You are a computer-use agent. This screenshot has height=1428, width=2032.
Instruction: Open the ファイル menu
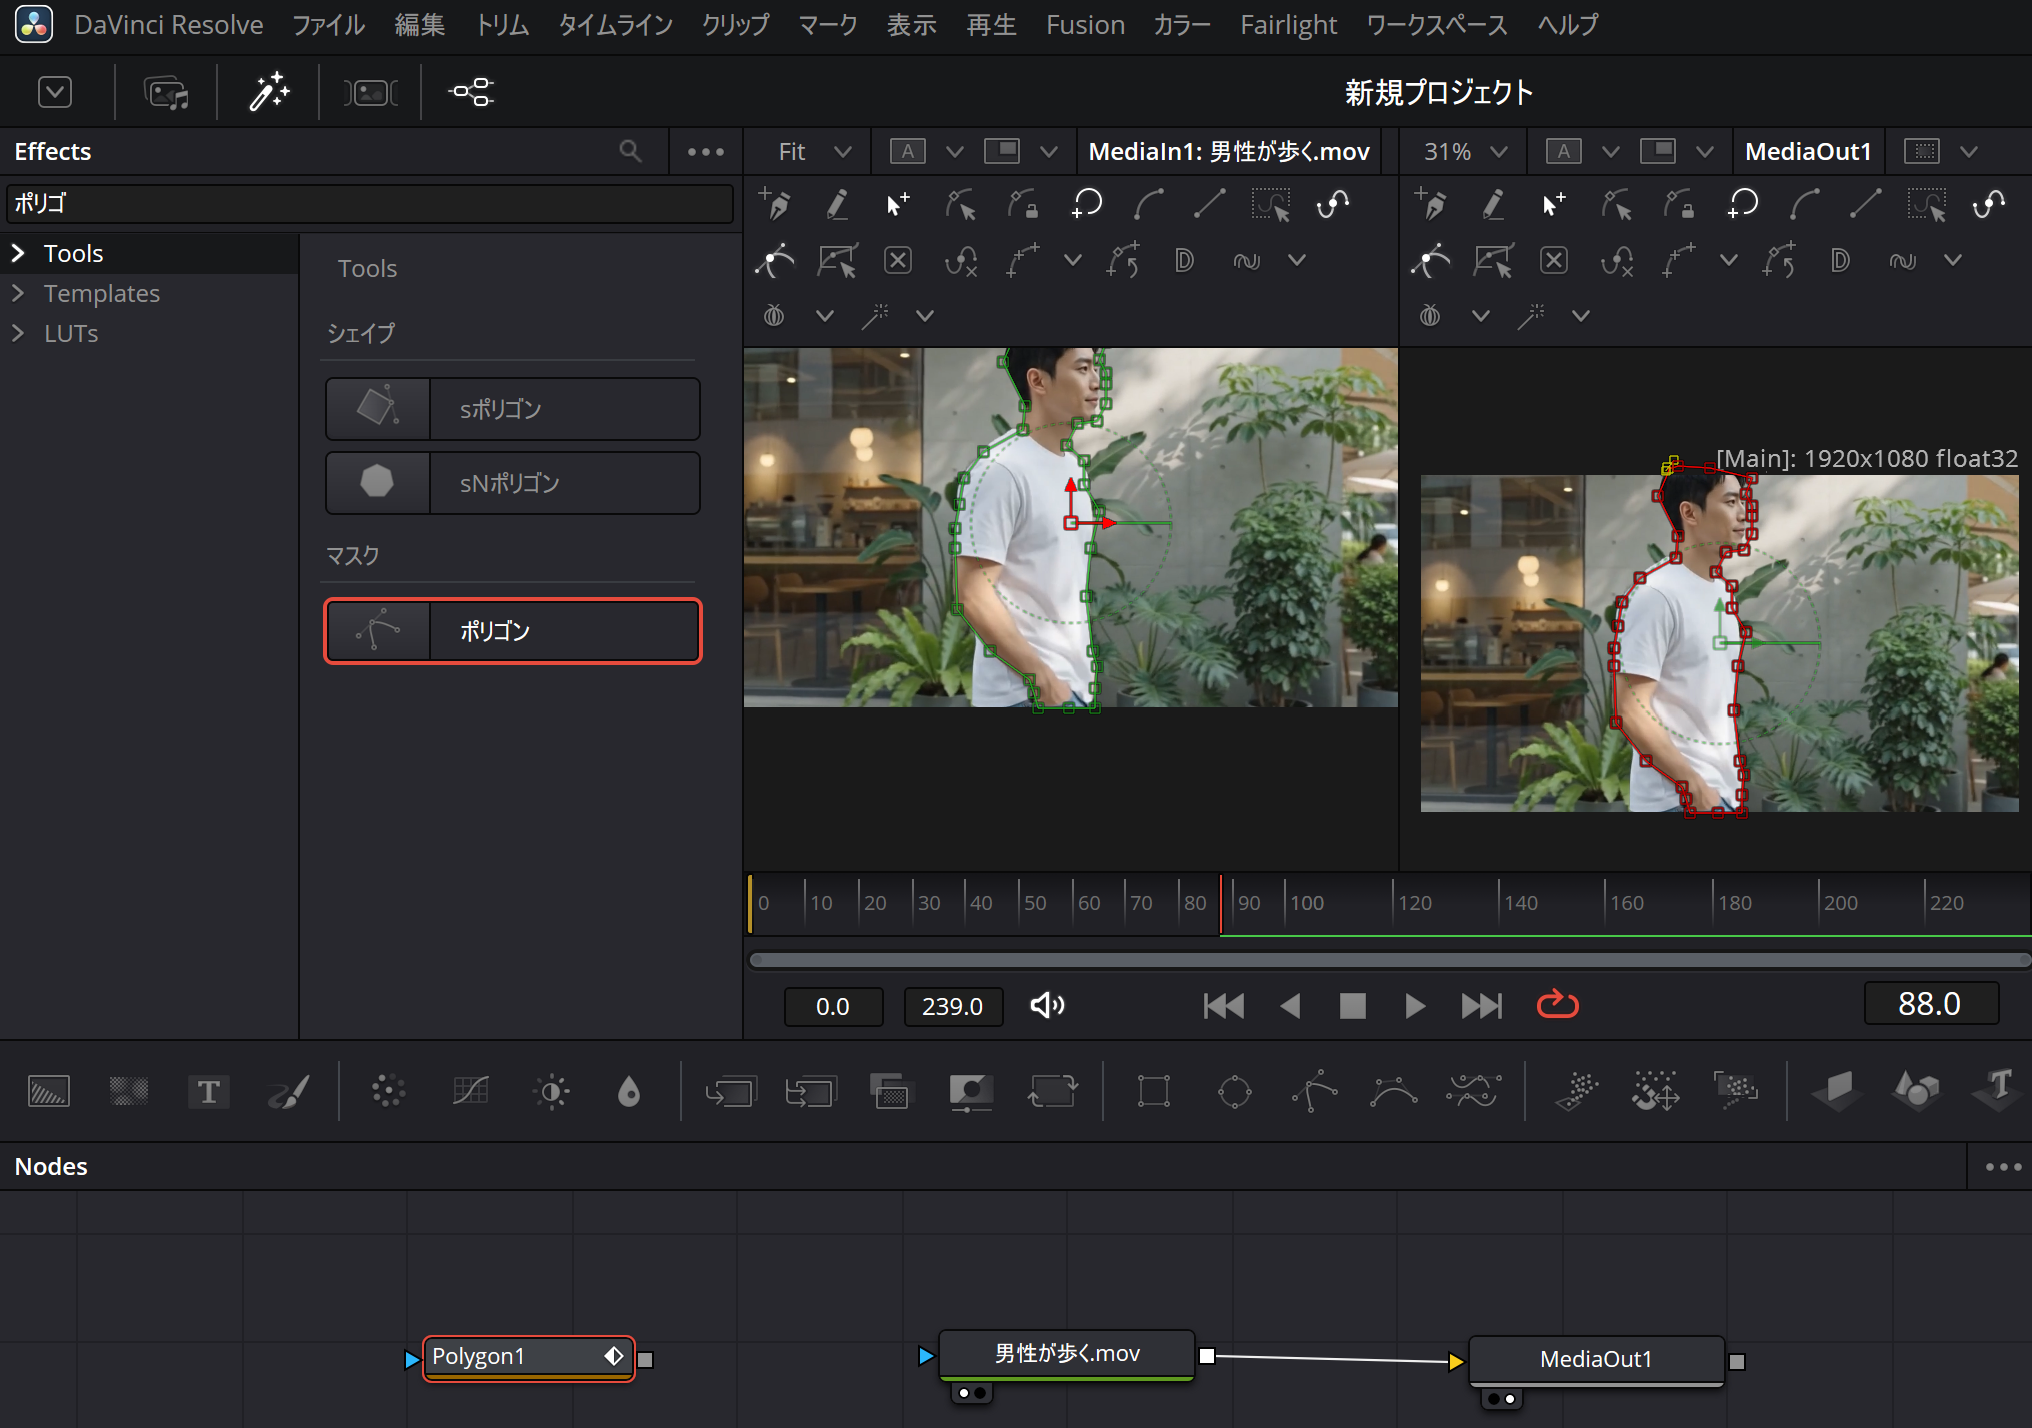pos(329,25)
